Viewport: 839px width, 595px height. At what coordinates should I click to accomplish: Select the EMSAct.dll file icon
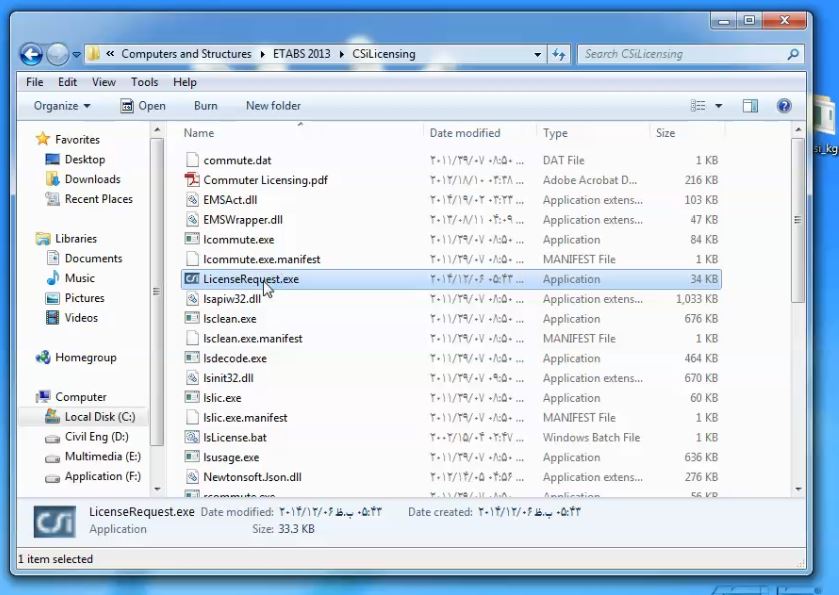coord(192,200)
